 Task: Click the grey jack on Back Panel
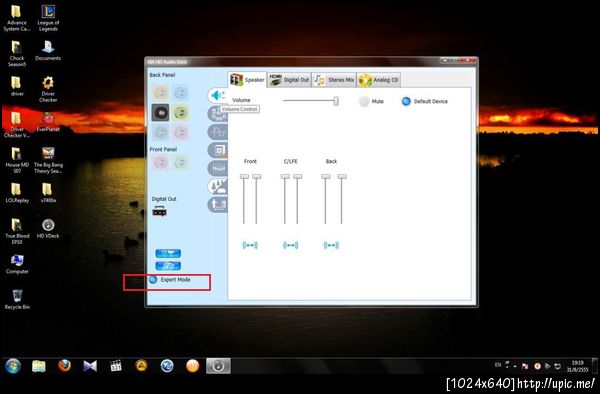coord(160,132)
